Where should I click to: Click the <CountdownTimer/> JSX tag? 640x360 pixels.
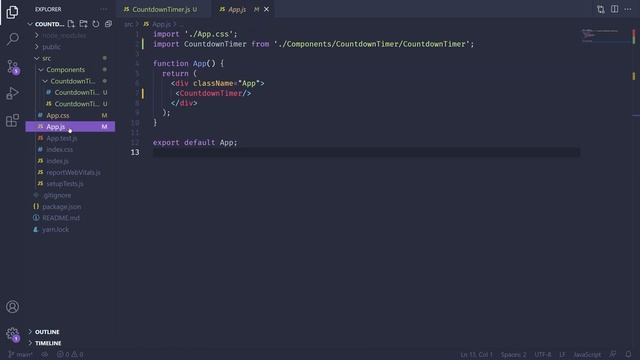213,93
